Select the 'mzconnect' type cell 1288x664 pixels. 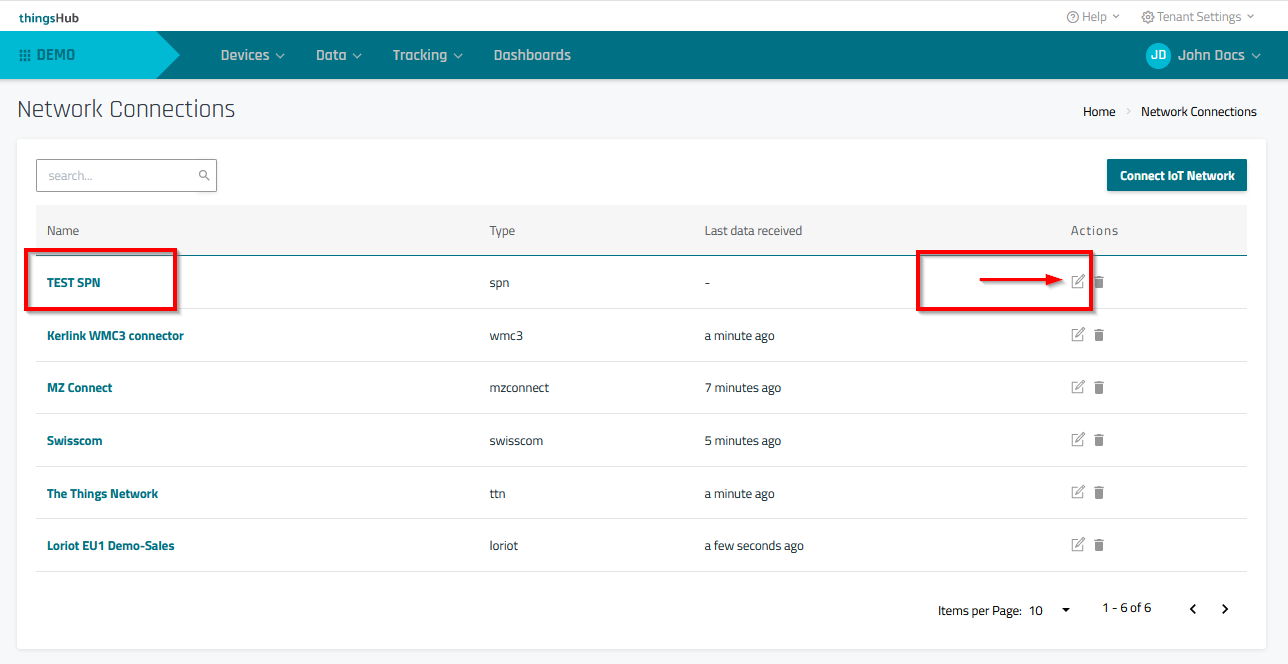pos(519,388)
